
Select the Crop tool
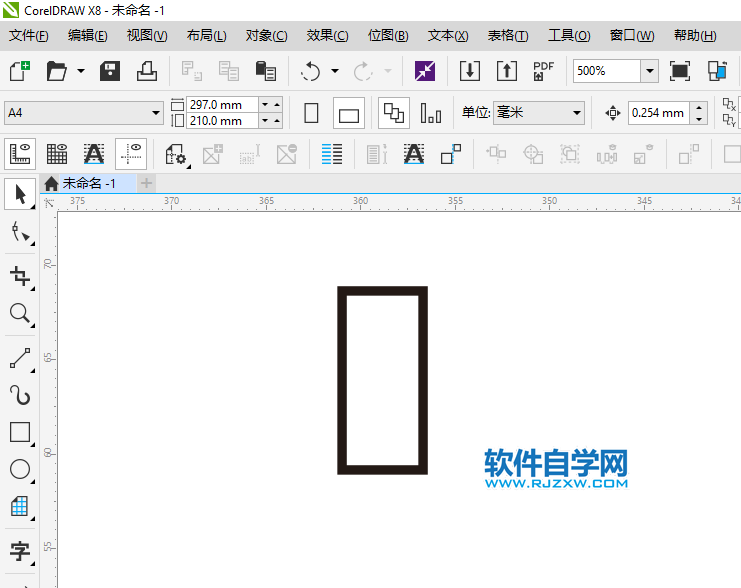click(x=20, y=276)
